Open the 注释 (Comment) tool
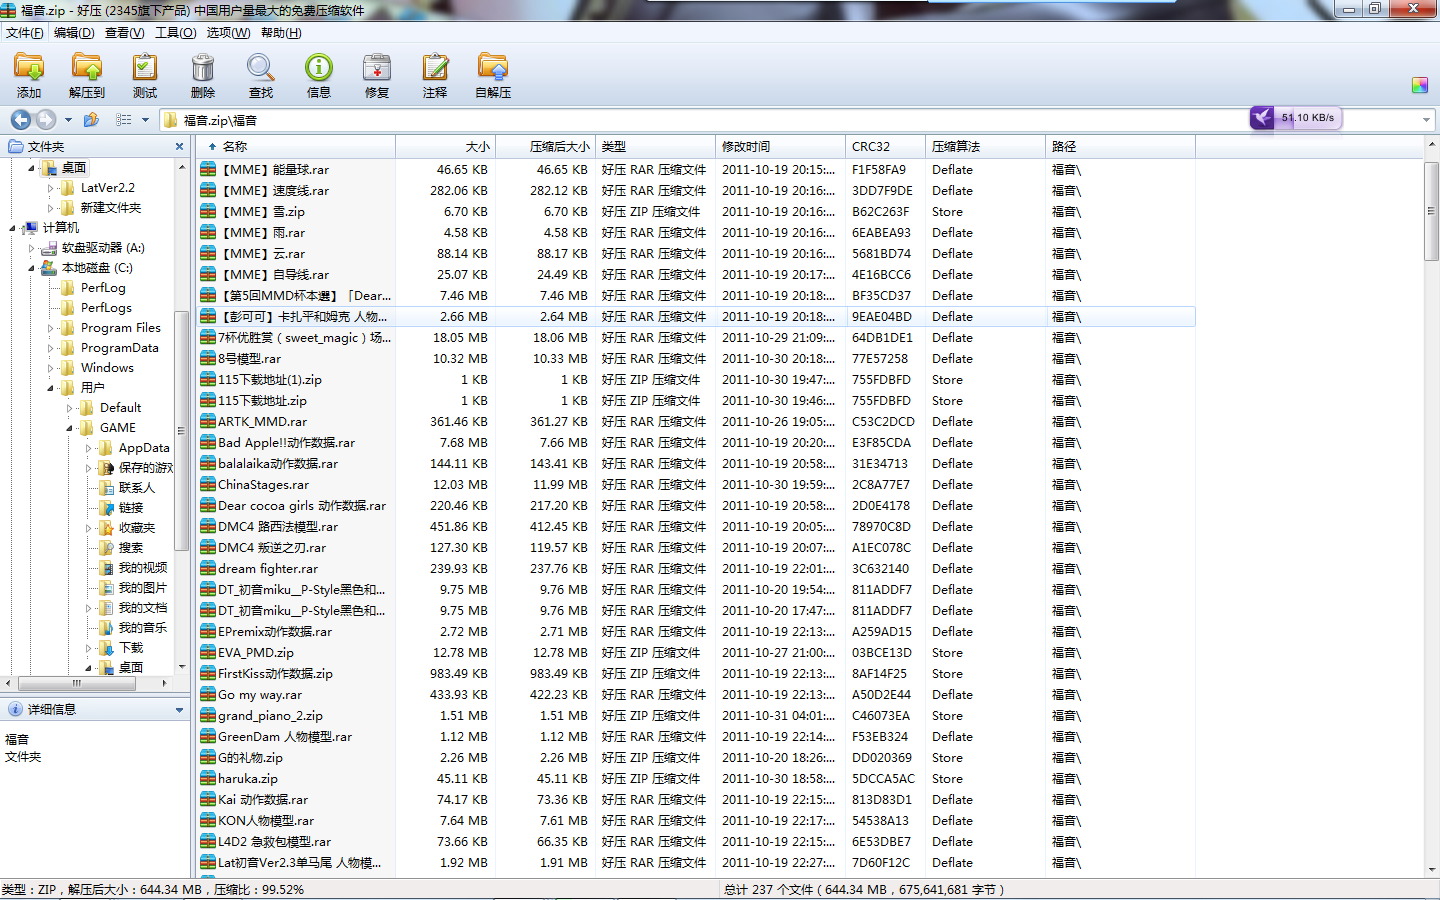 pyautogui.click(x=435, y=75)
